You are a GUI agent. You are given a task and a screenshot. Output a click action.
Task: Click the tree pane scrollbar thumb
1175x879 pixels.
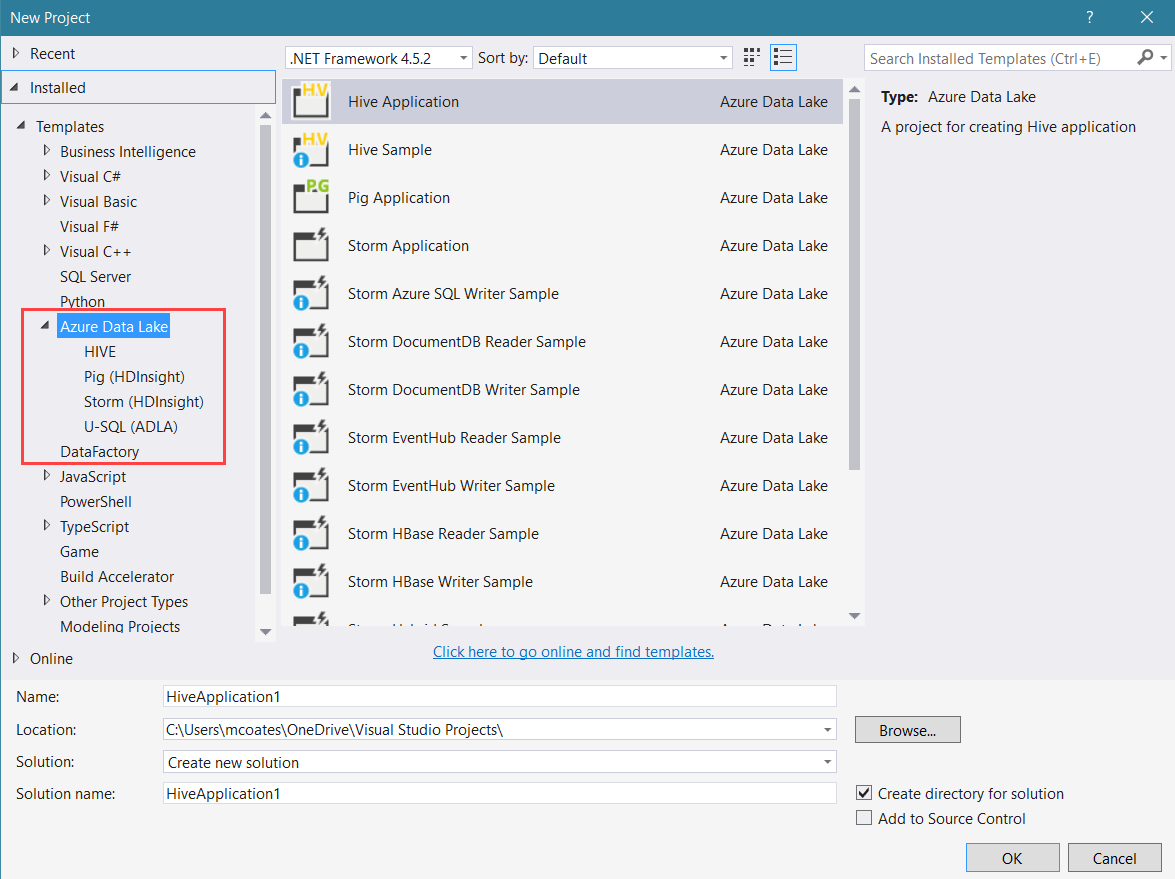pyautogui.click(x=265, y=360)
